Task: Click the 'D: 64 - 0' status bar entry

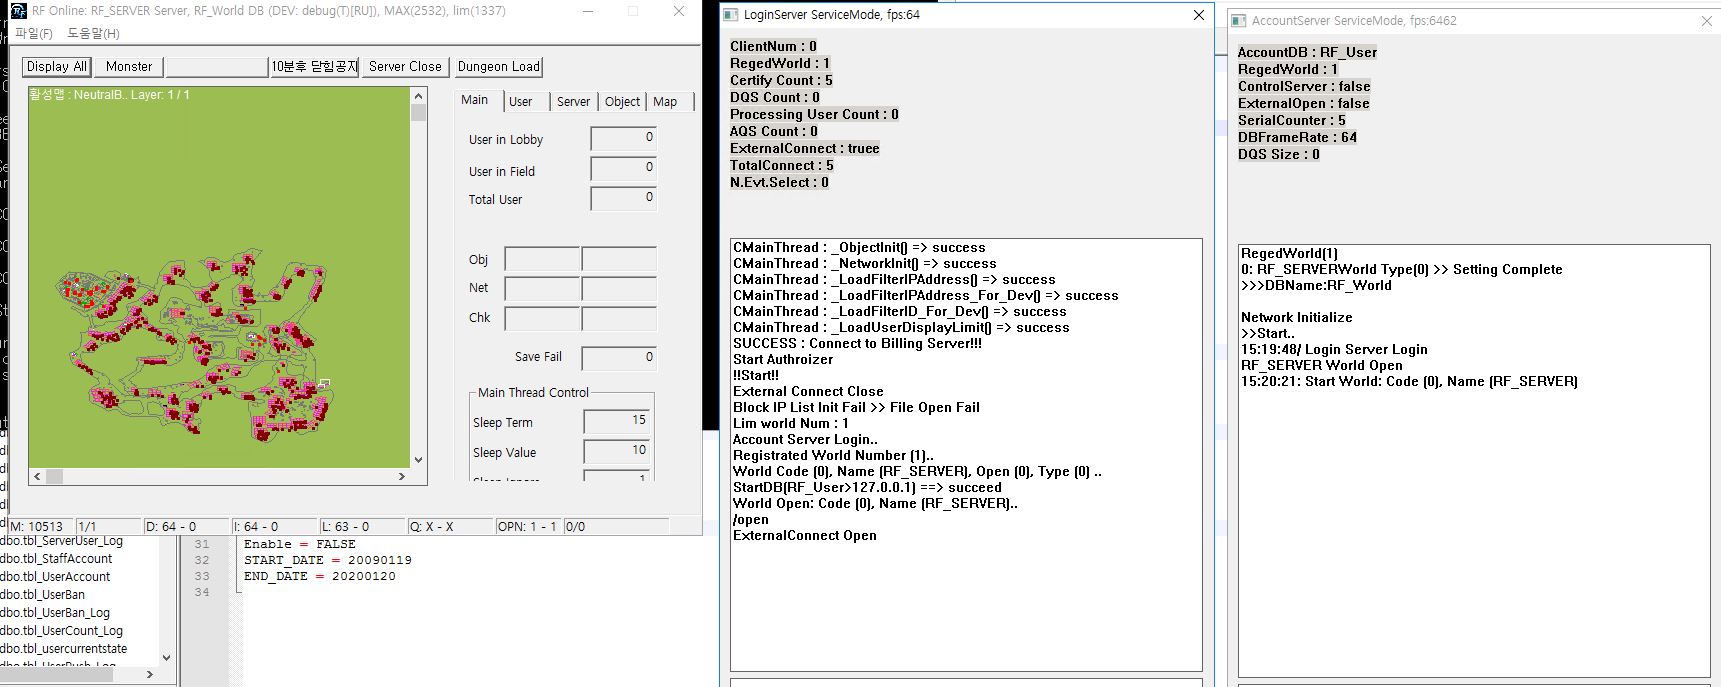Action: 186,526
